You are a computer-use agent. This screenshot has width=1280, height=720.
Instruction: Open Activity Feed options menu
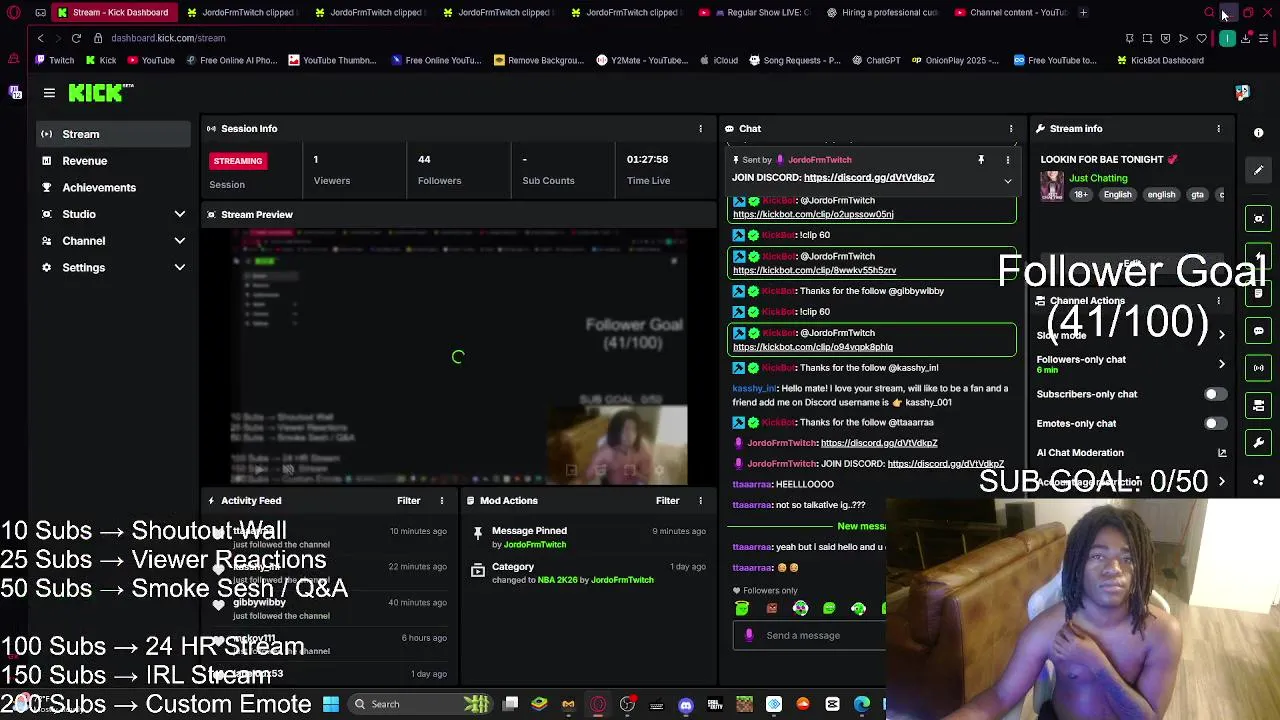(441, 501)
